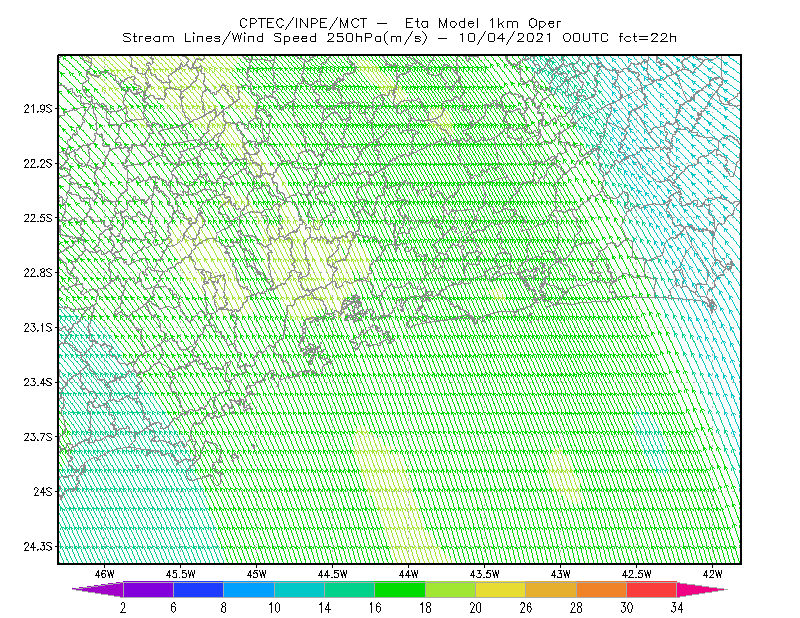Click the 'fct=22h' forecast hour text
800x618 pixels.
[647, 38]
